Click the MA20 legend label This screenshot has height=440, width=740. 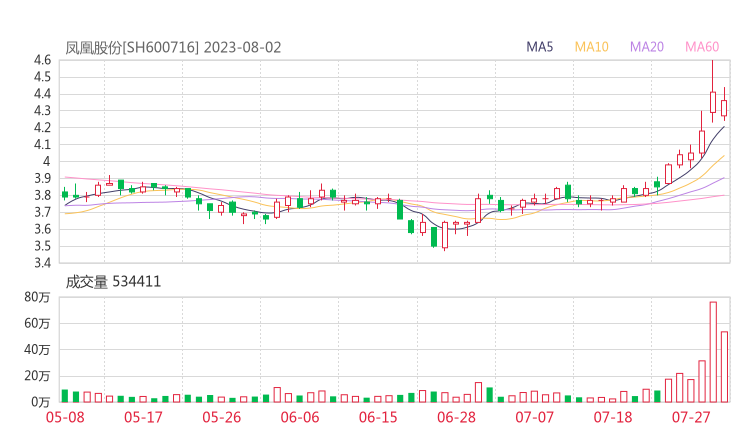pos(647,47)
